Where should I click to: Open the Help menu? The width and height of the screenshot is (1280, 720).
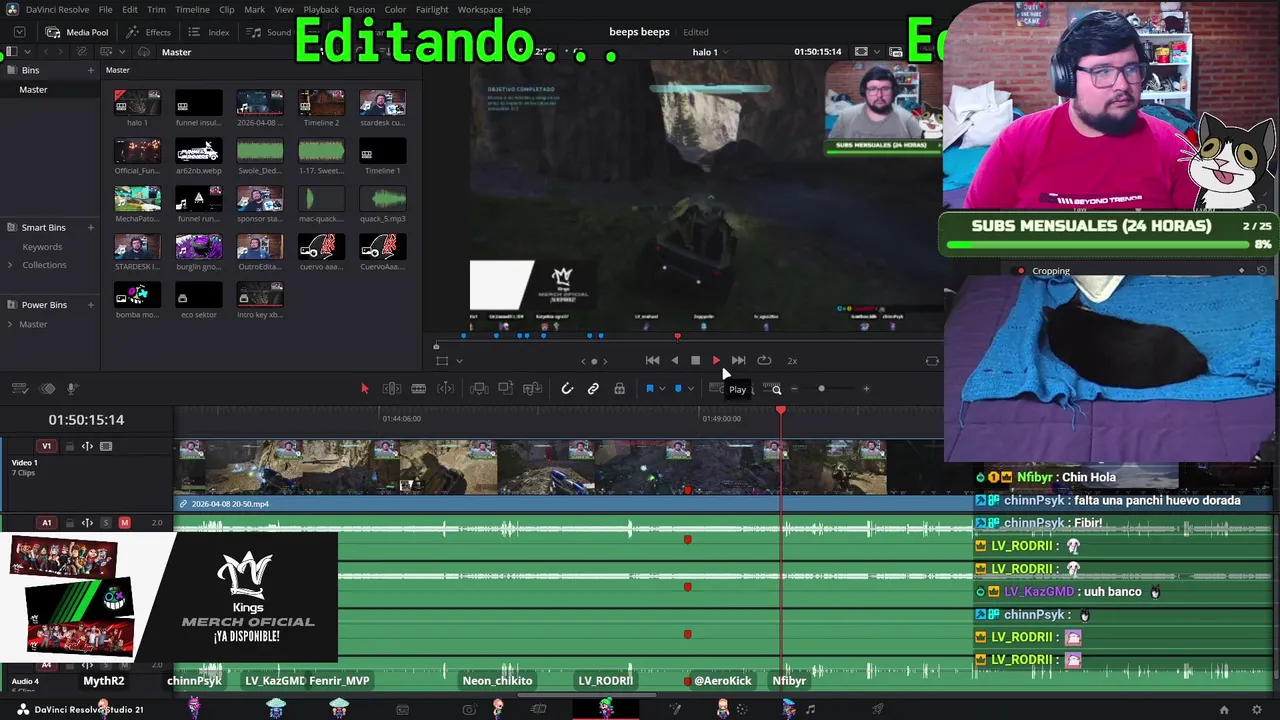click(x=521, y=10)
